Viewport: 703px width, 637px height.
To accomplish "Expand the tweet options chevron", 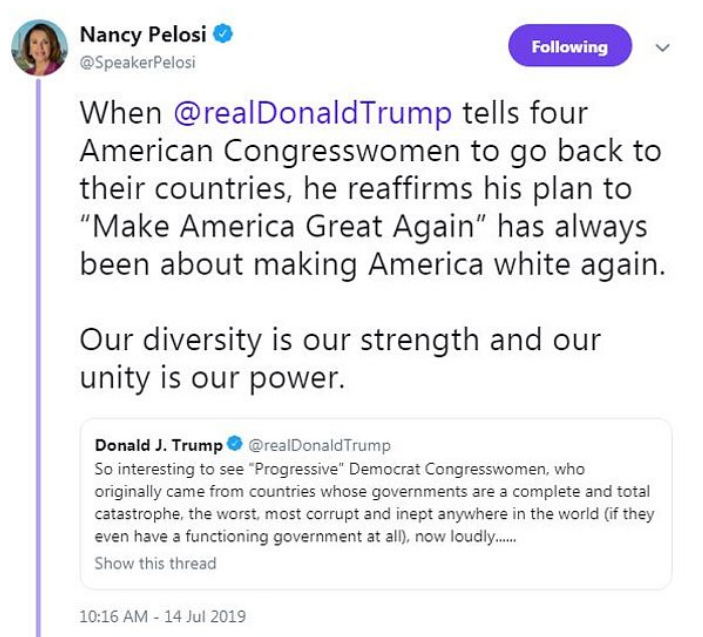I will click(x=662, y=47).
